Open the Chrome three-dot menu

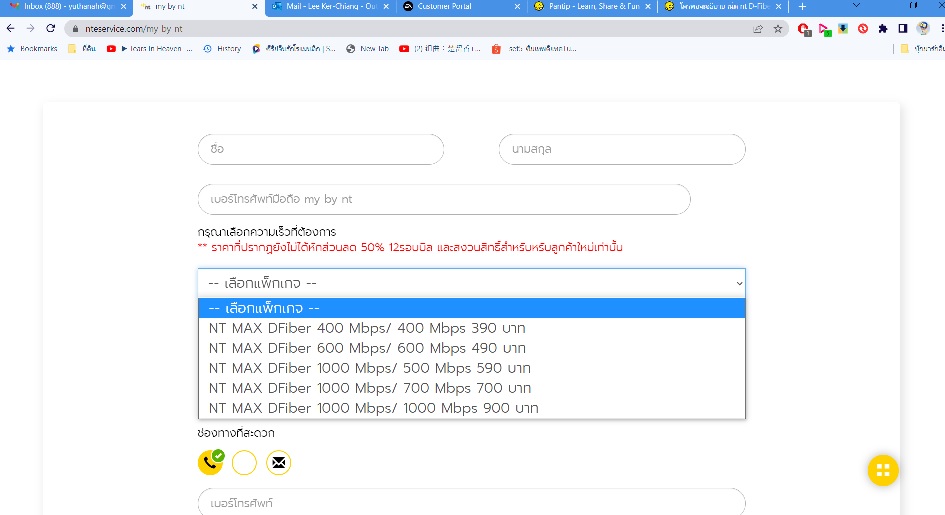click(941, 29)
